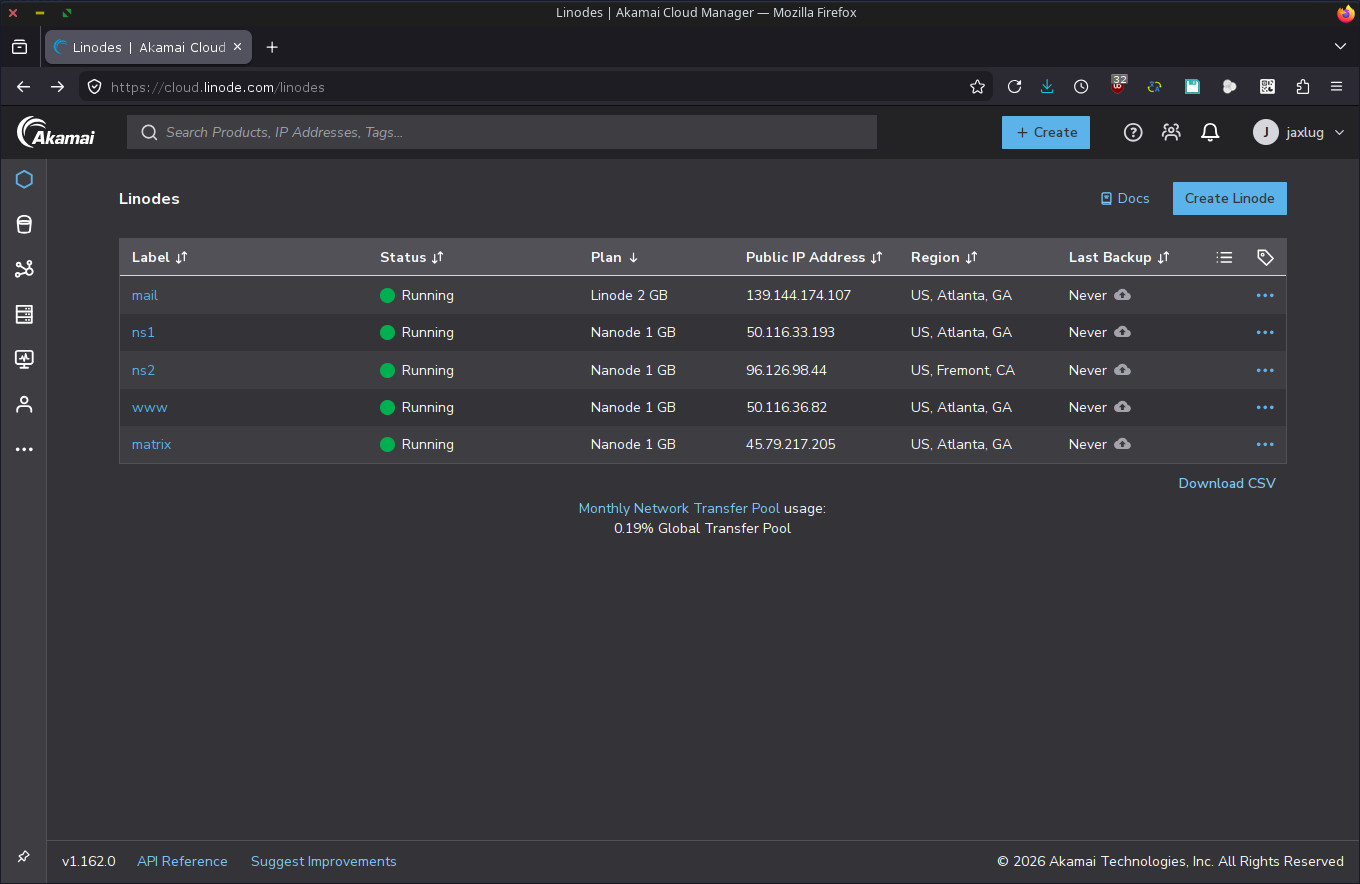Open API Reference footer link
The width and height of the screenshot is (1360, 884).
point(182,861)
